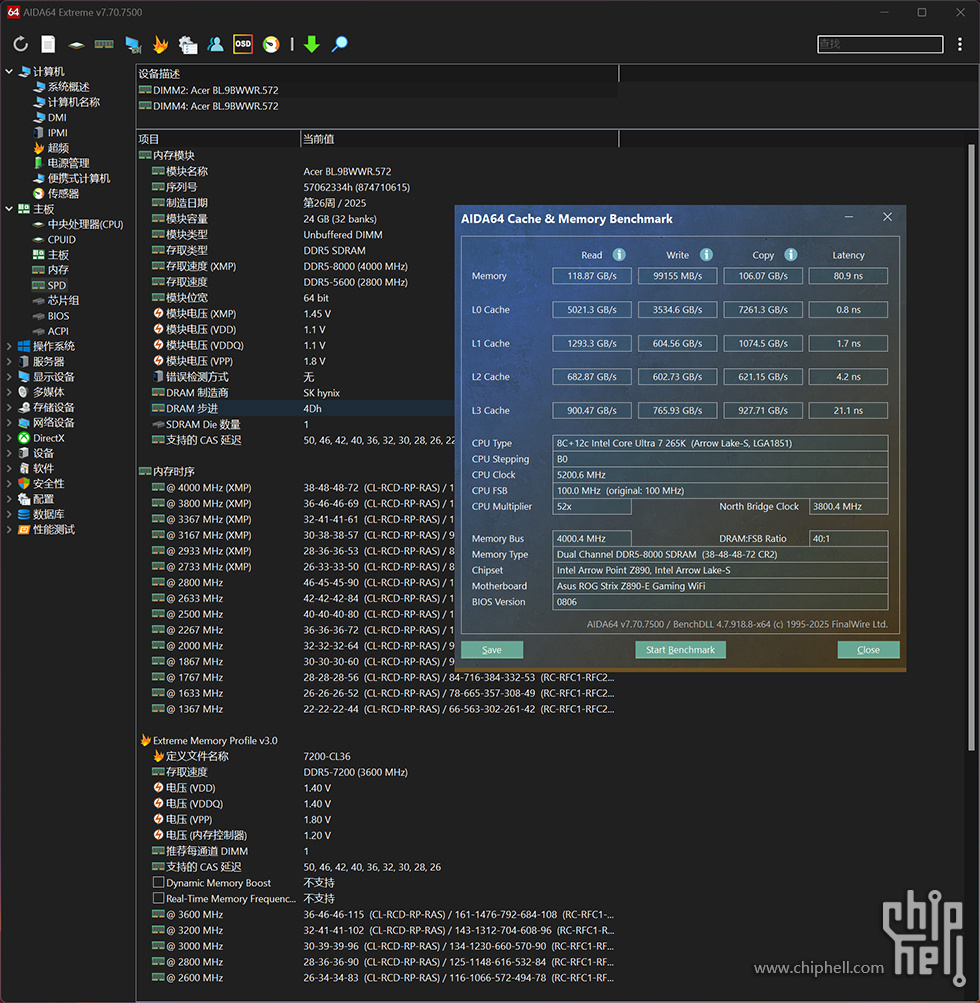
Task: Open the gauge benchmark icon in toolbar
Action: pyautogui.click(x=270, y=44)
